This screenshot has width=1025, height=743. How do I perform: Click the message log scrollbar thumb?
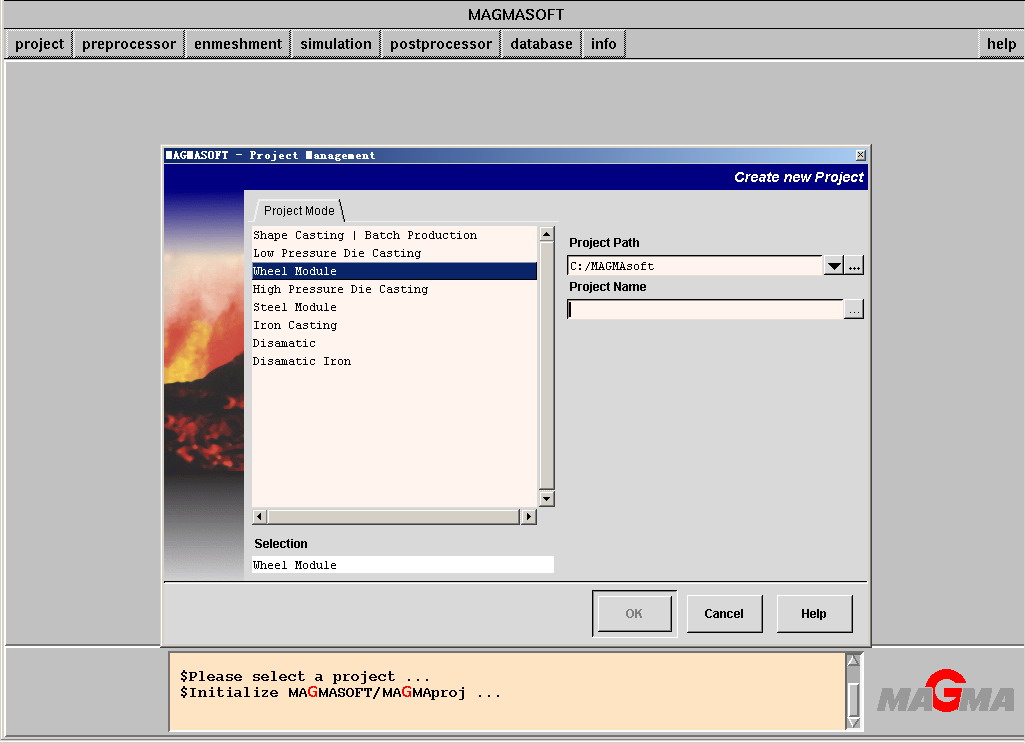coord(853,699)
